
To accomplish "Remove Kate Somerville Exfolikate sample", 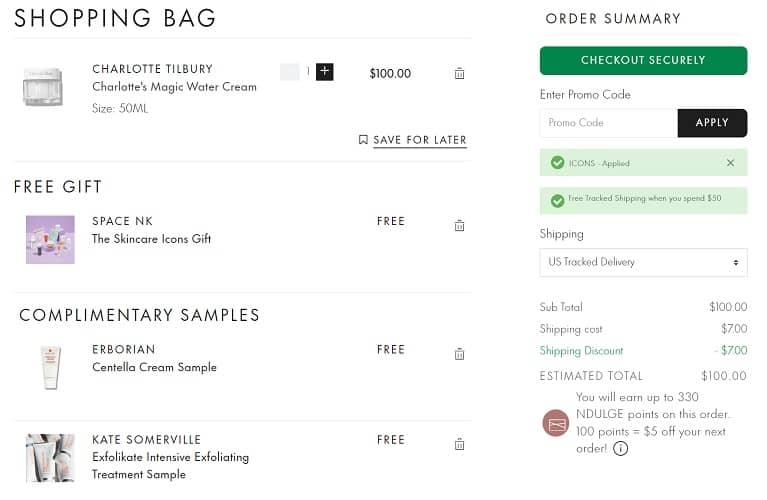I will [459, 444].
